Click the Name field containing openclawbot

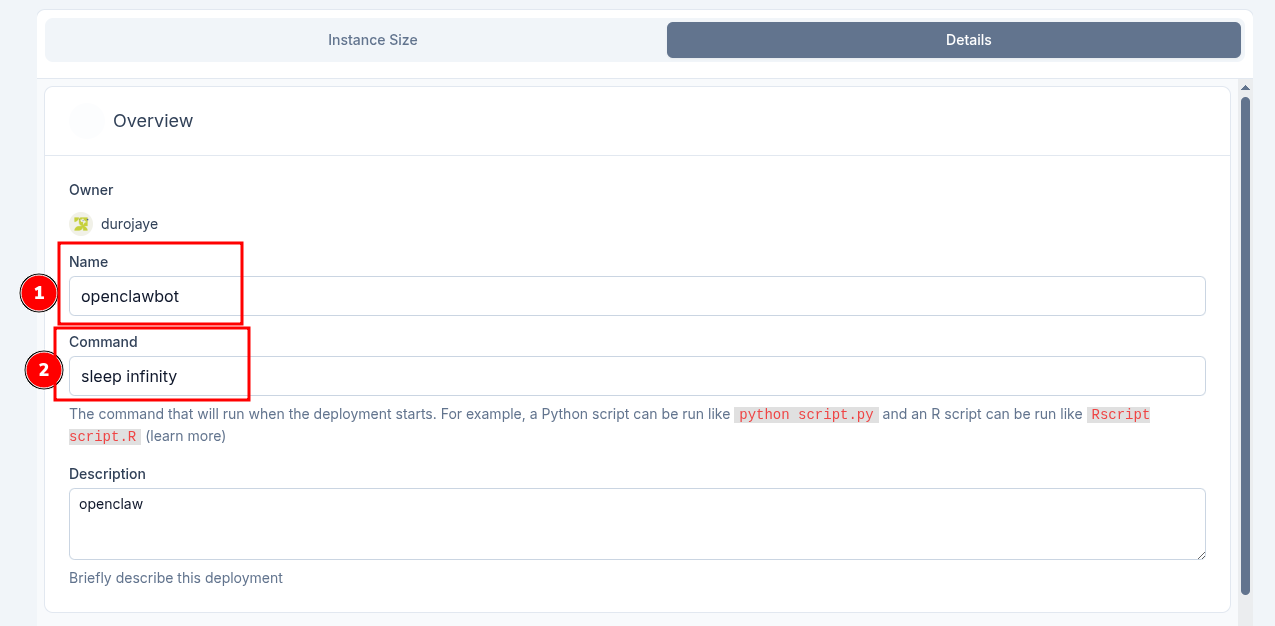coord(637,296)
